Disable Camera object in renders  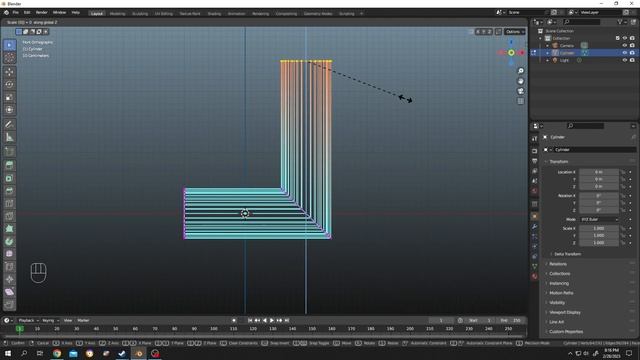point(632,45)
